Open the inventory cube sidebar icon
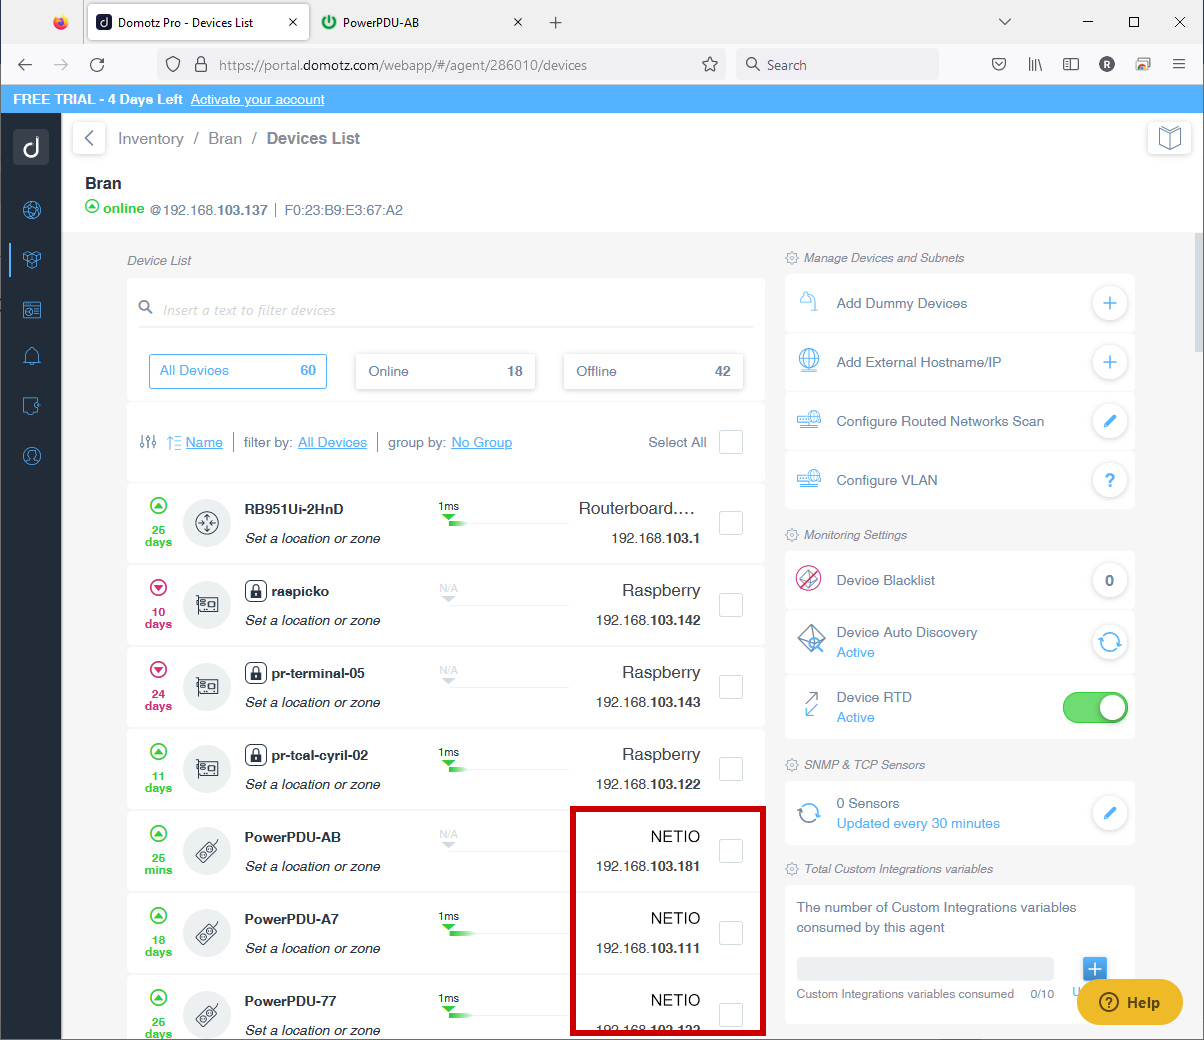 click(32, 259)
